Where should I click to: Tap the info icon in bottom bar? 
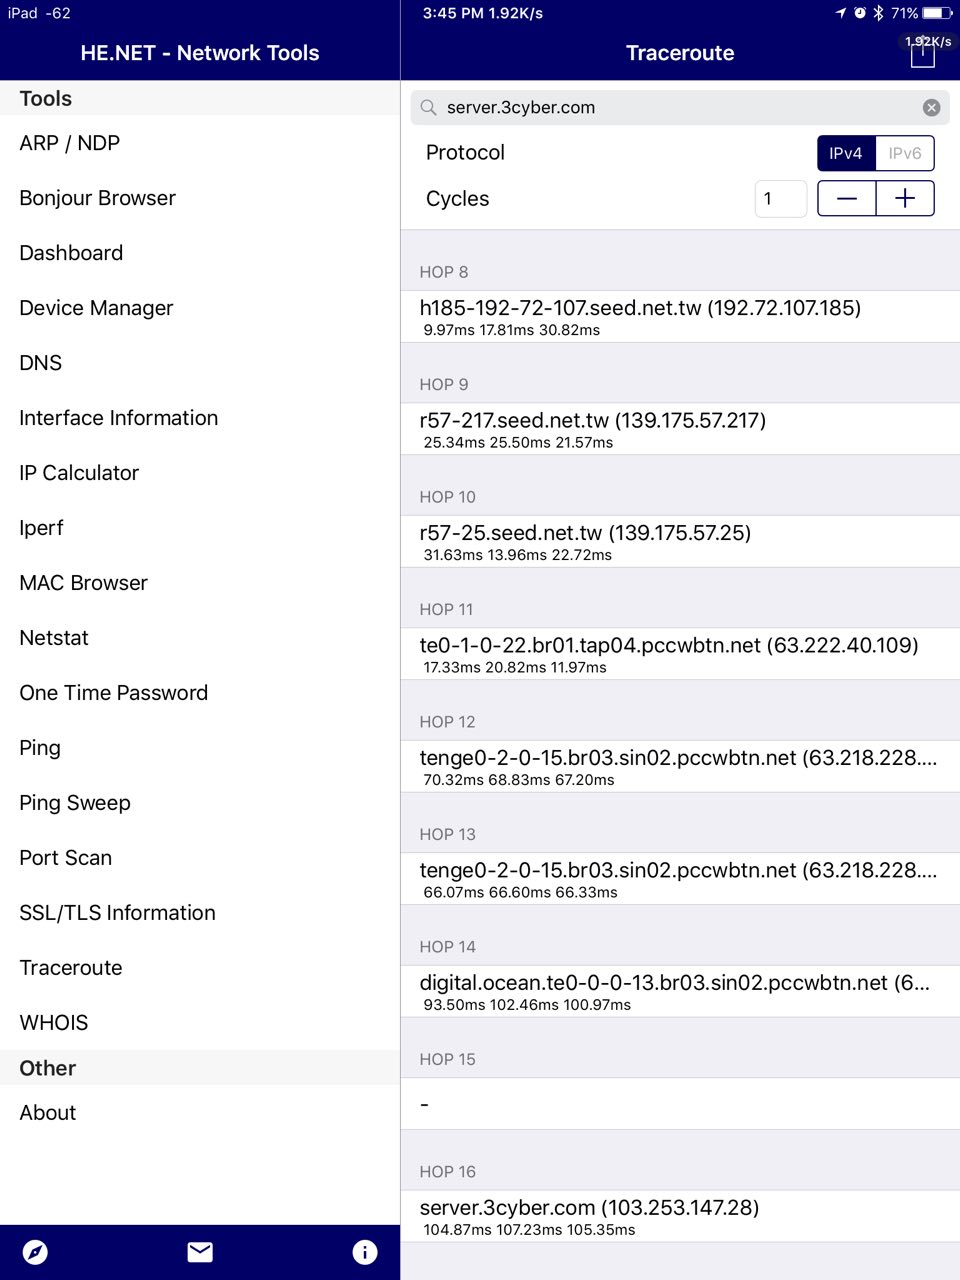(x=365, y=1252)
